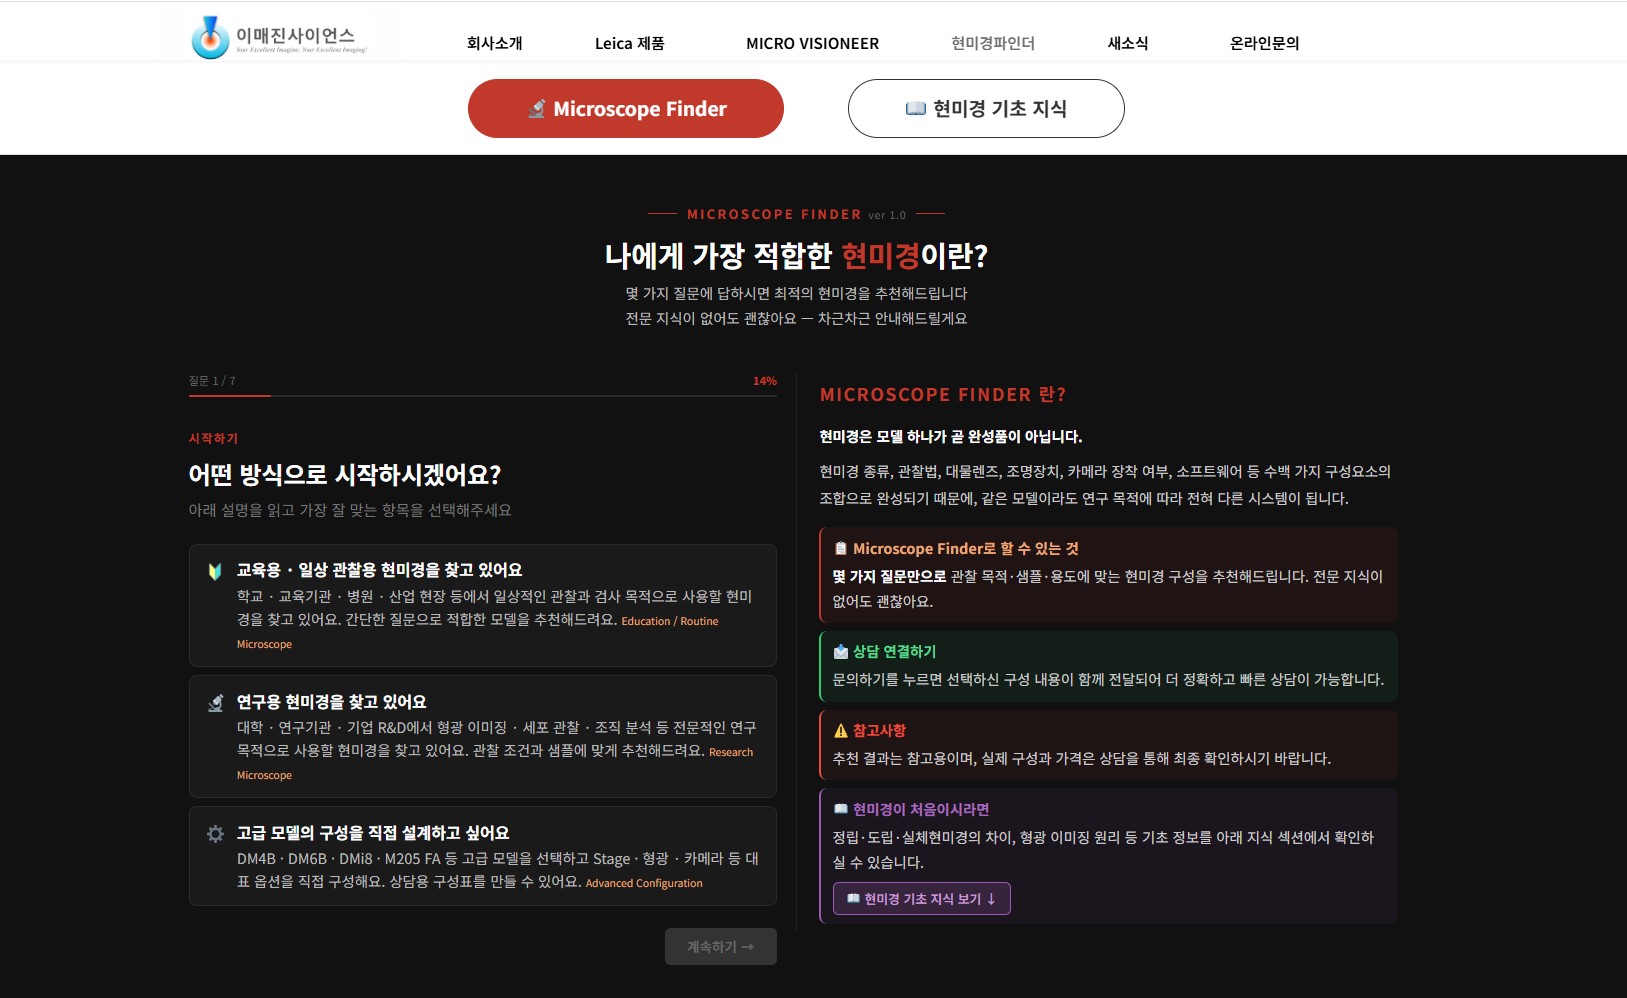
Task: Click the gear icon for 고급 모델 option
Action: coord(215,834)
